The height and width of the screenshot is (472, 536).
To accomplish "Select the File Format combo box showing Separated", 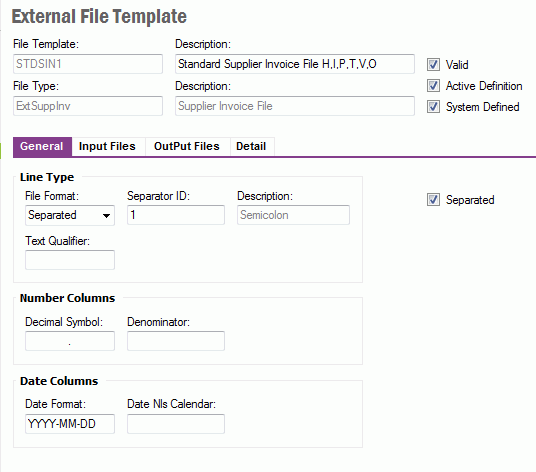I will tap(70, 215).
